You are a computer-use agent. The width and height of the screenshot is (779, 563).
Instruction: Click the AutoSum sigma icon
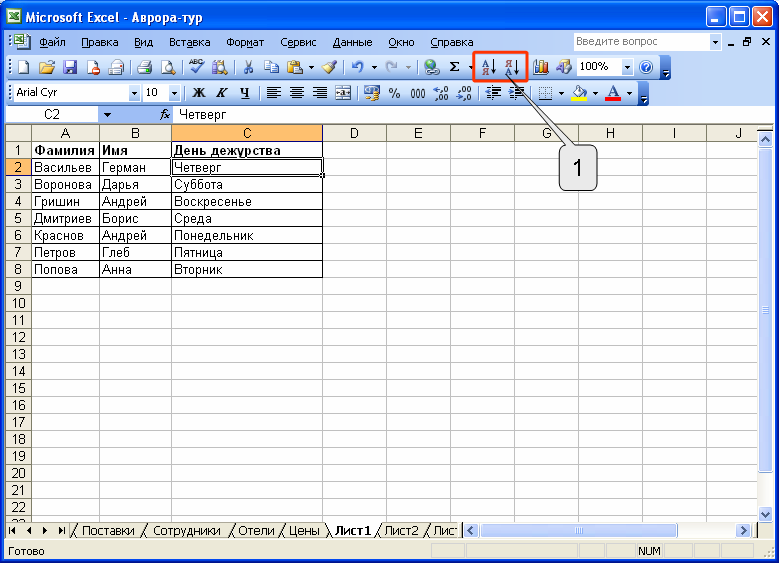point(454,67)
